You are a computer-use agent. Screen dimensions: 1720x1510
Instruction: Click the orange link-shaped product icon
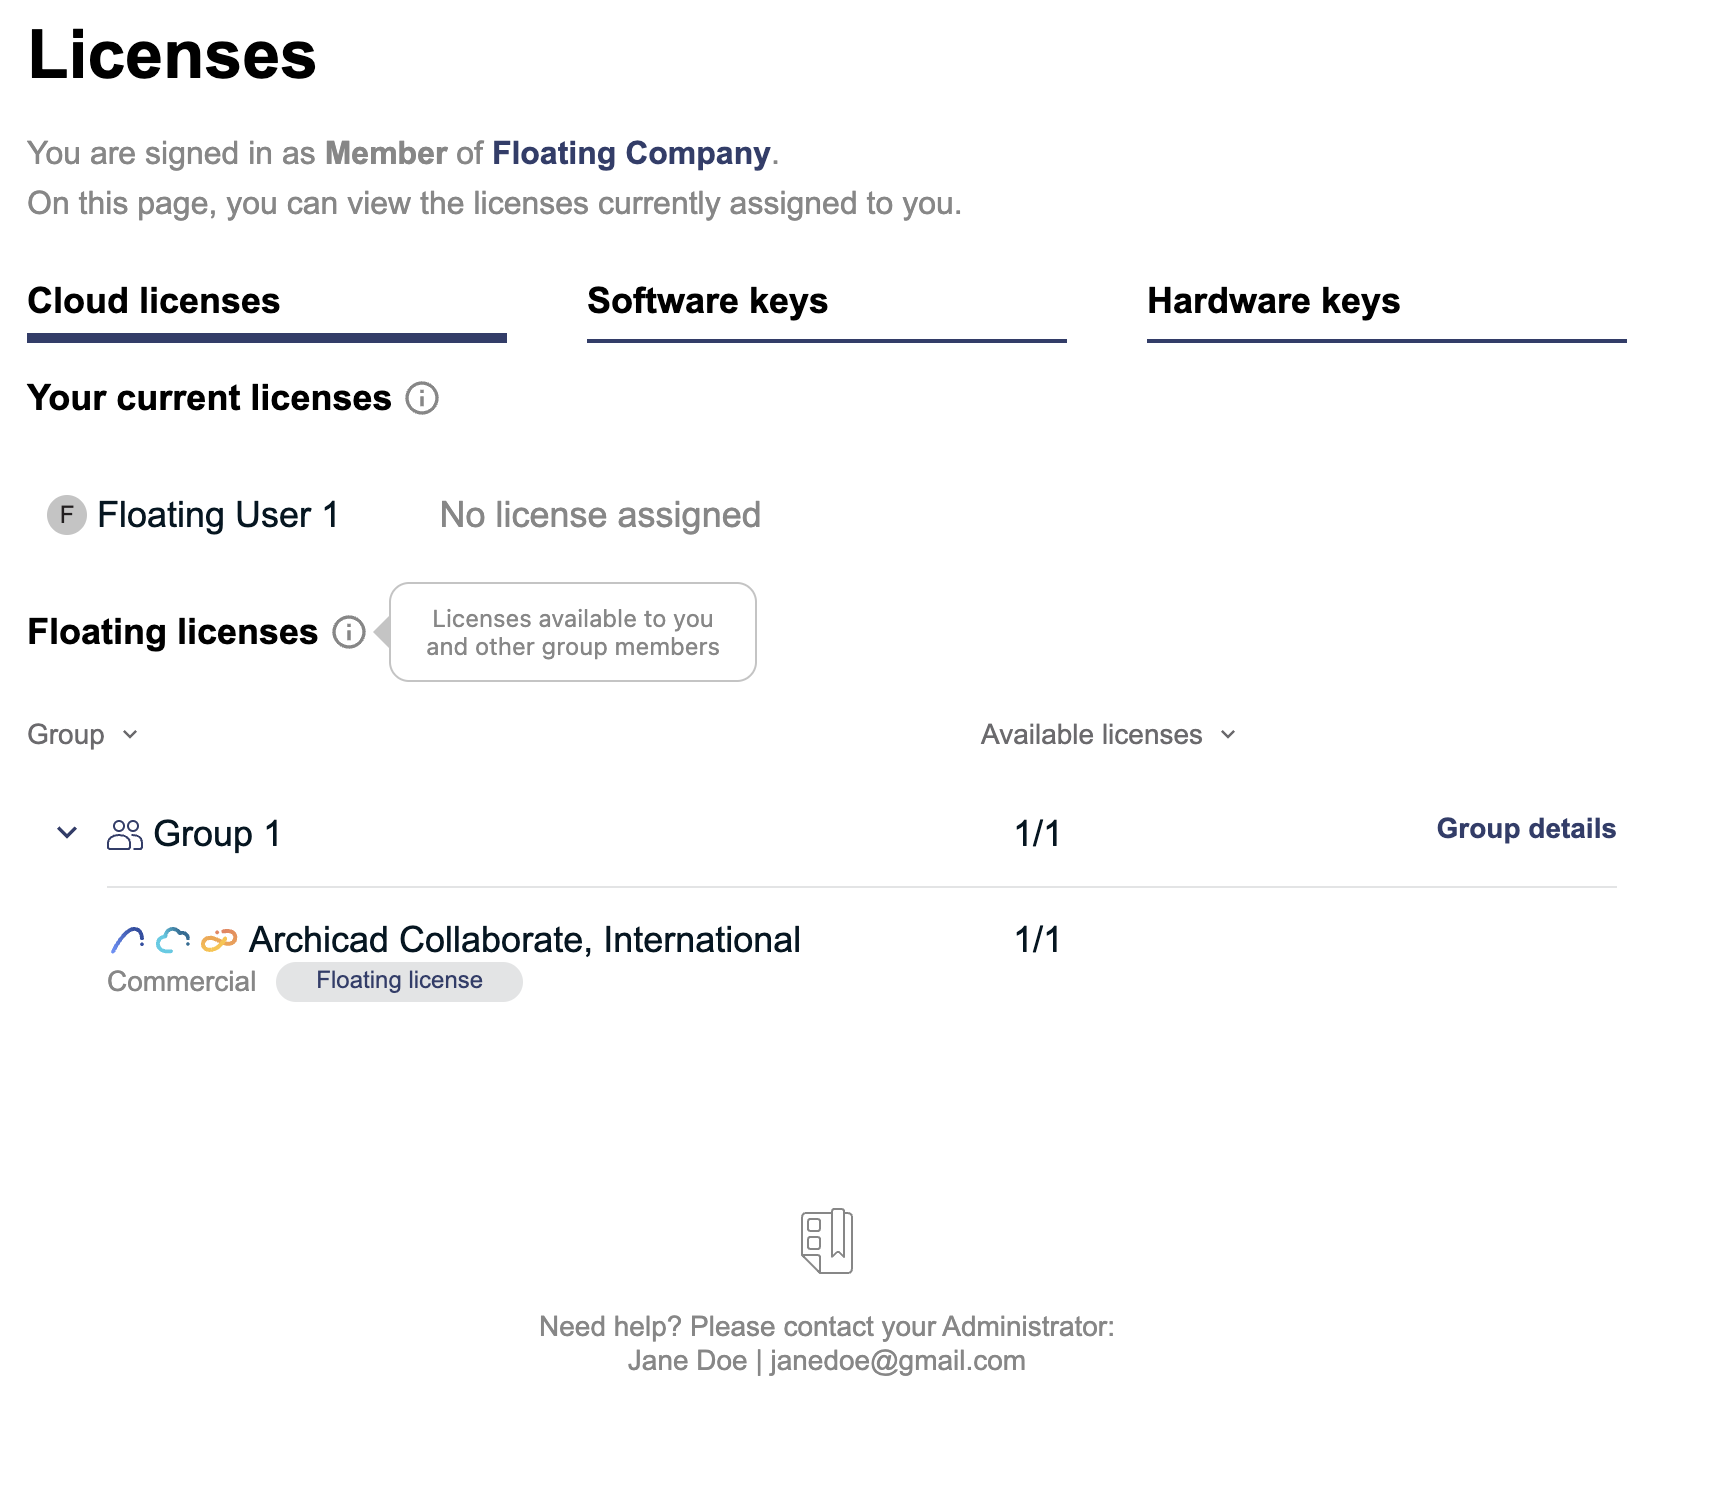219,940
